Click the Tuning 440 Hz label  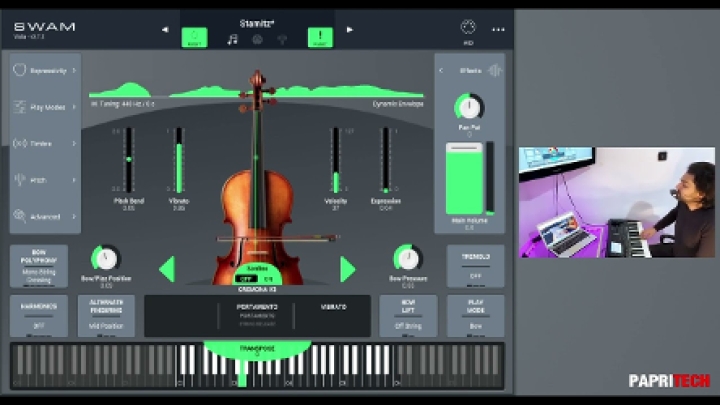pos(123,104)
